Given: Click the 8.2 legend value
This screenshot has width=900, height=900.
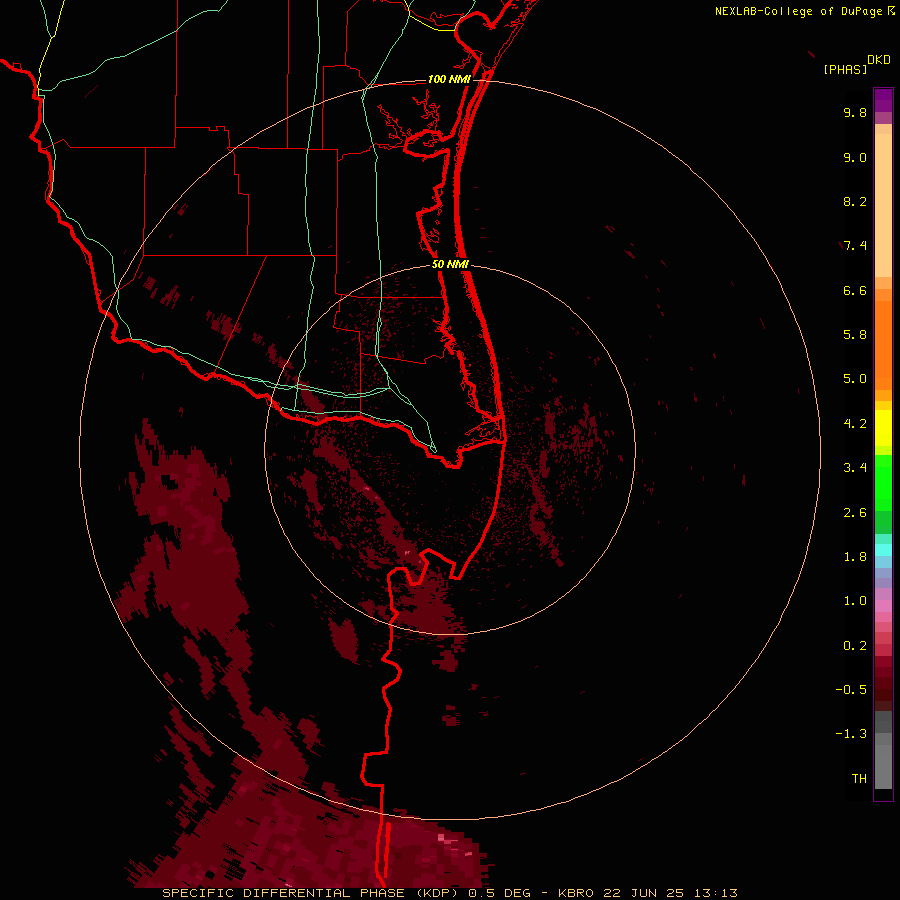Looking at the screenshot, I should pyautogui.click(x=855, y=201).
